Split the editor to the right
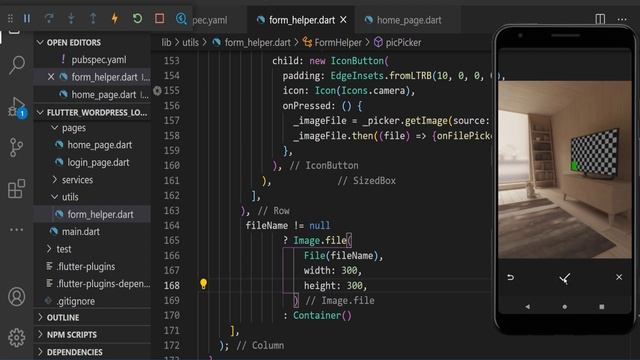The image size is (640, 360). click(600, 19)
